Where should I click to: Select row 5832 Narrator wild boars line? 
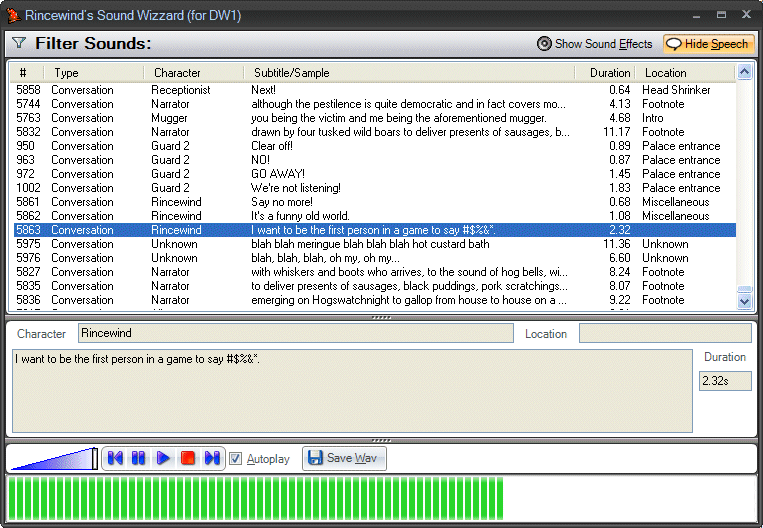375,132
